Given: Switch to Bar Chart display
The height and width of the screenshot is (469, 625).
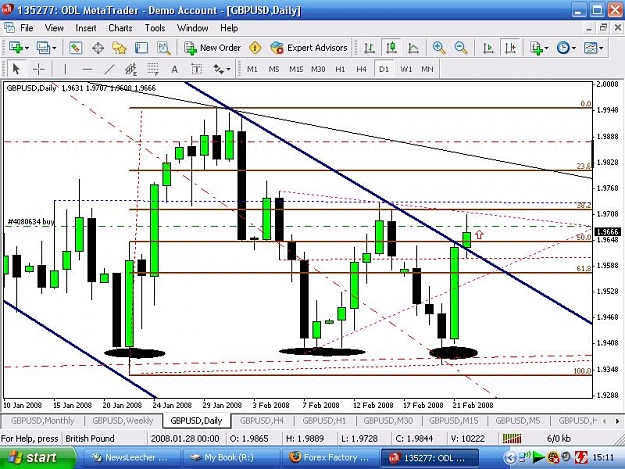Looking at the screenshot, I should coord(369,48).
